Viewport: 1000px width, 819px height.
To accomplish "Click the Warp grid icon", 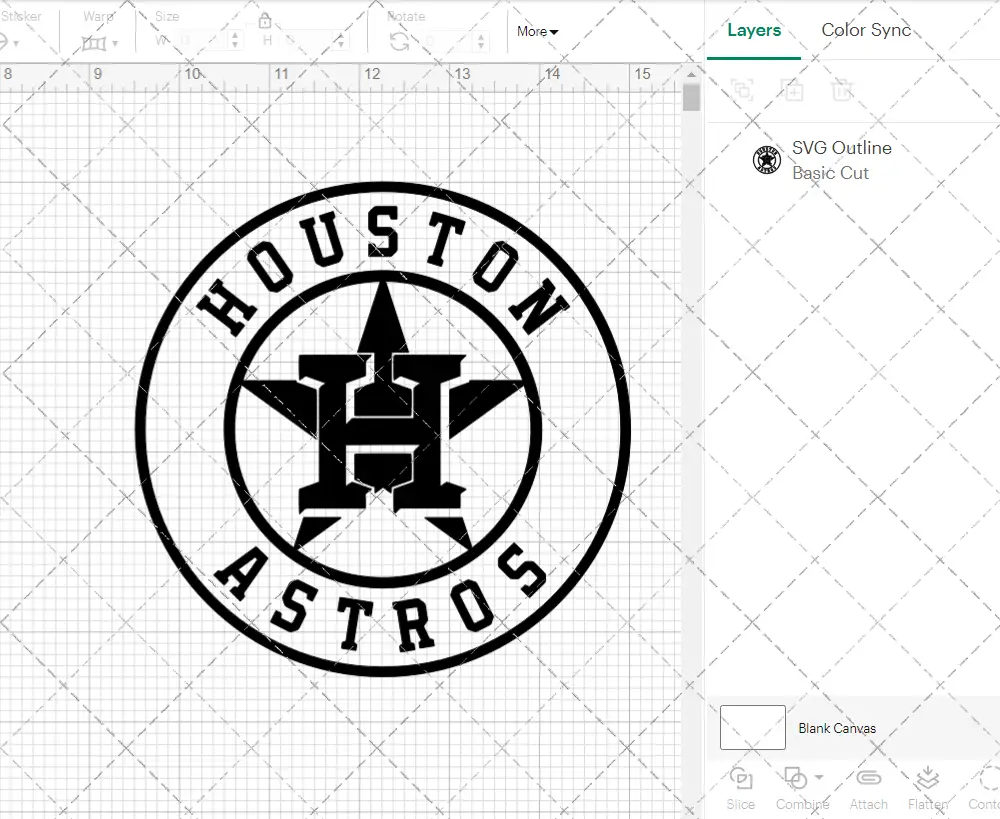I will click(x=94, y=43).
